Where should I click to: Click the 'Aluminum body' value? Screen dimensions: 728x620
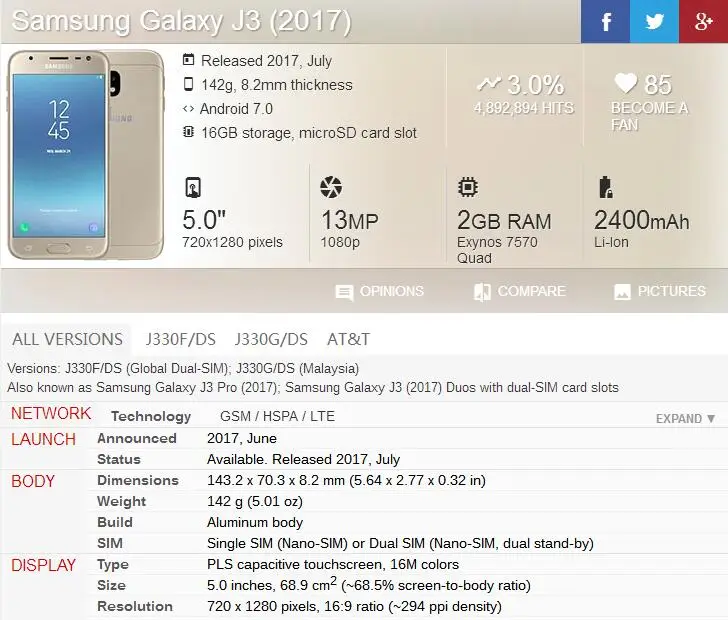pos(255,522)
